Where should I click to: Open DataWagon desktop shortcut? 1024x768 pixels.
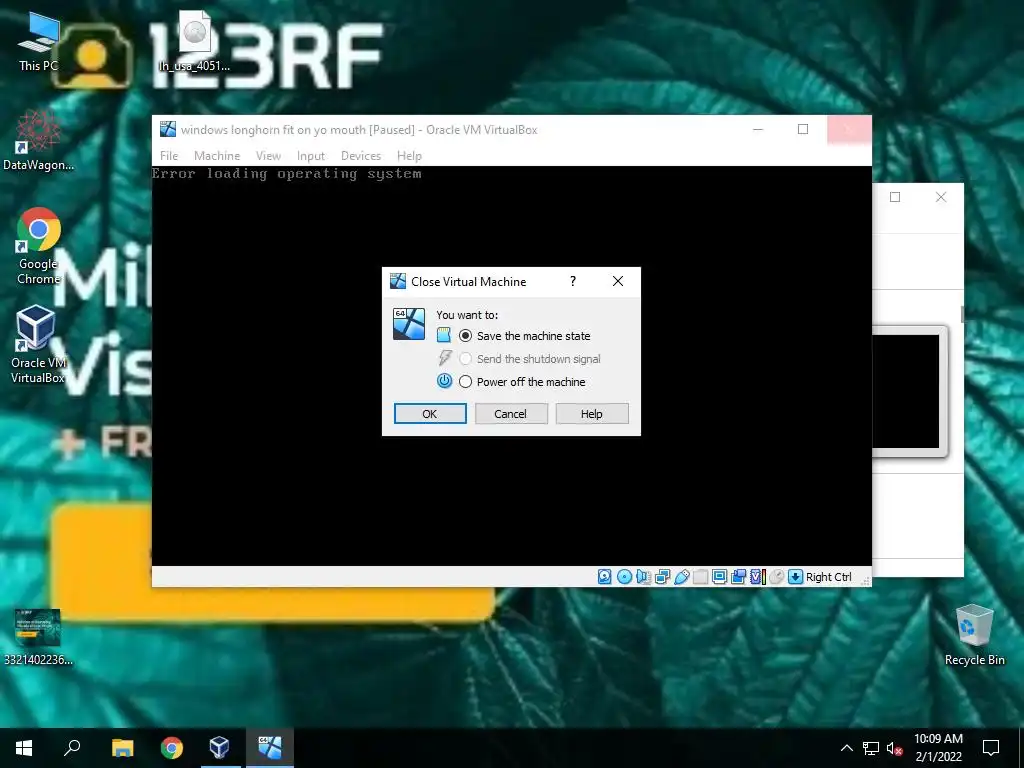click(38, 140)
